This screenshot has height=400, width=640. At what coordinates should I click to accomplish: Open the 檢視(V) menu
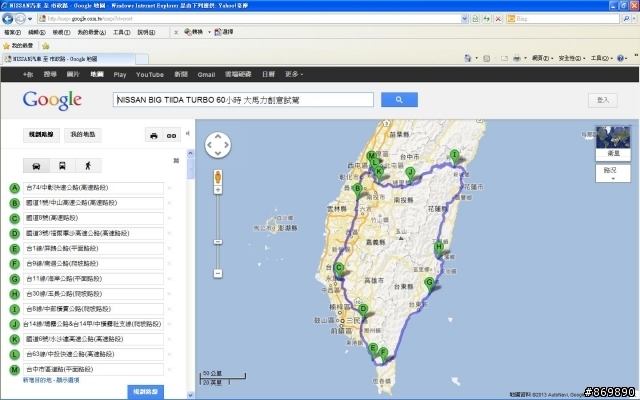61,32
